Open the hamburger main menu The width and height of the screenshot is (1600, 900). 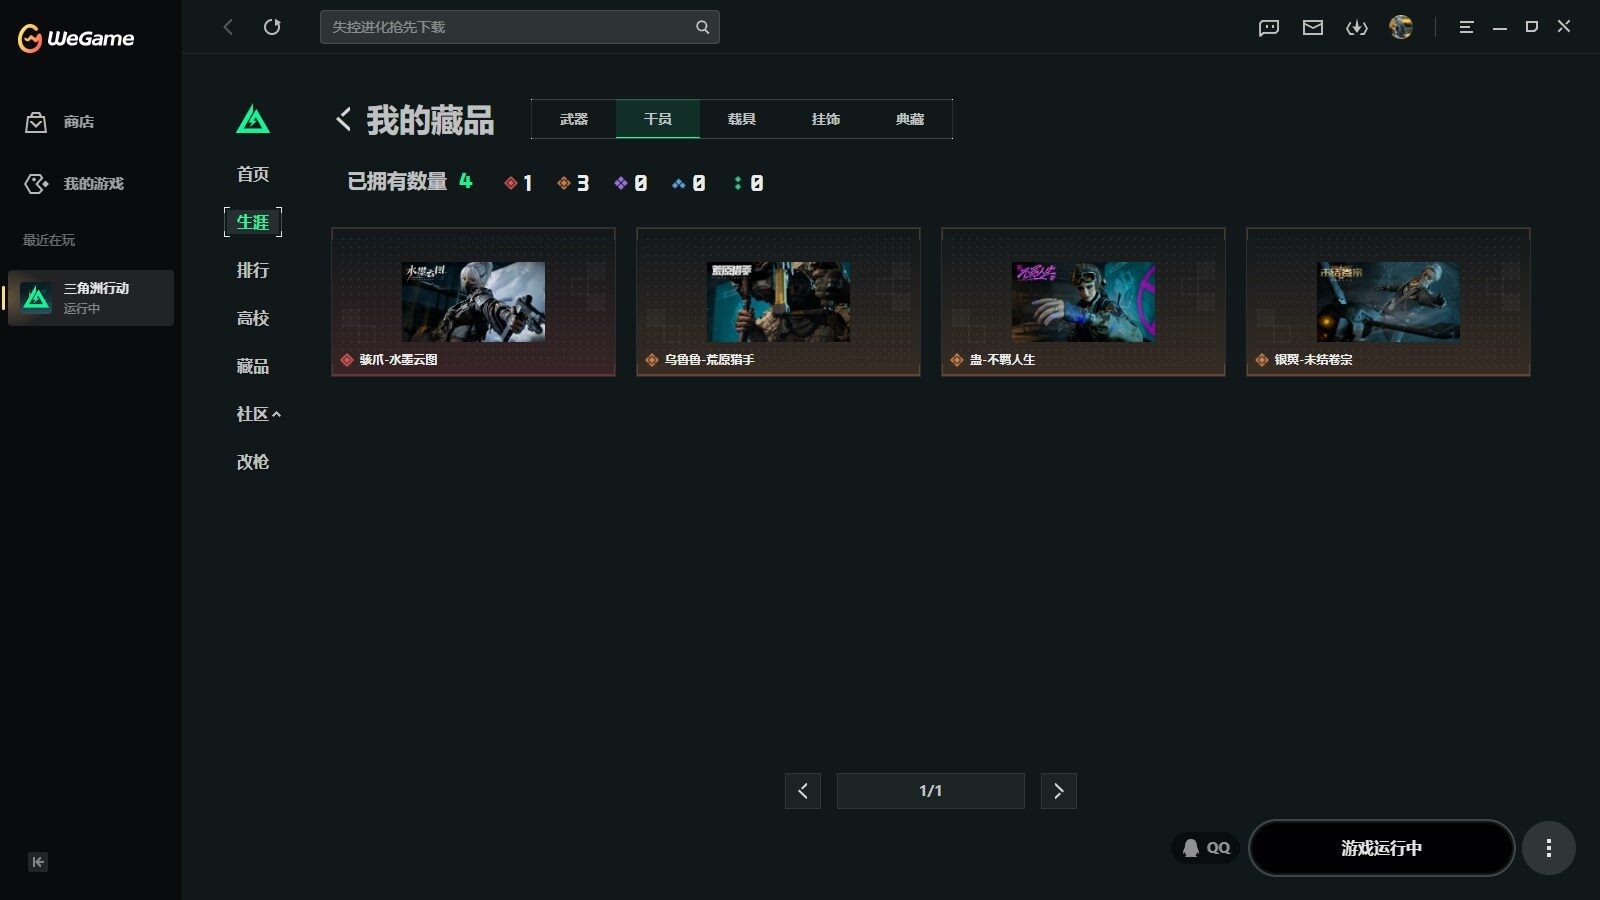(x=1467, y=27)
